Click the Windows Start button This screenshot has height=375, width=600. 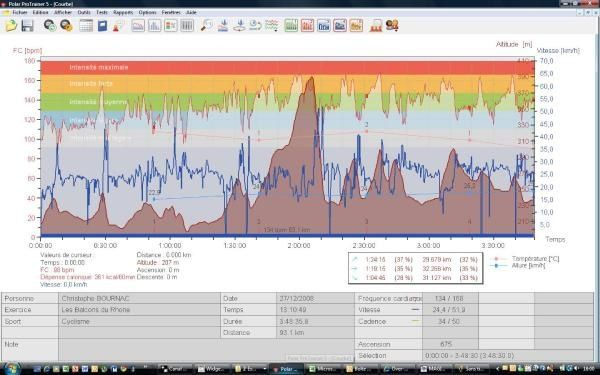(x=12, y=368)
